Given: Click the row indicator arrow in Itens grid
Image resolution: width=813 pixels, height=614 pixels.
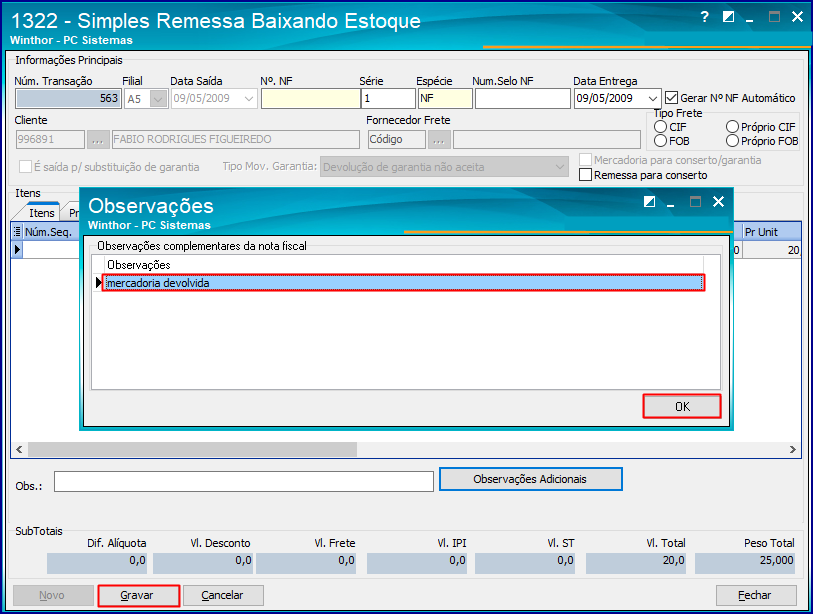Looking at the screenshot, I should (x=17, y=250).
